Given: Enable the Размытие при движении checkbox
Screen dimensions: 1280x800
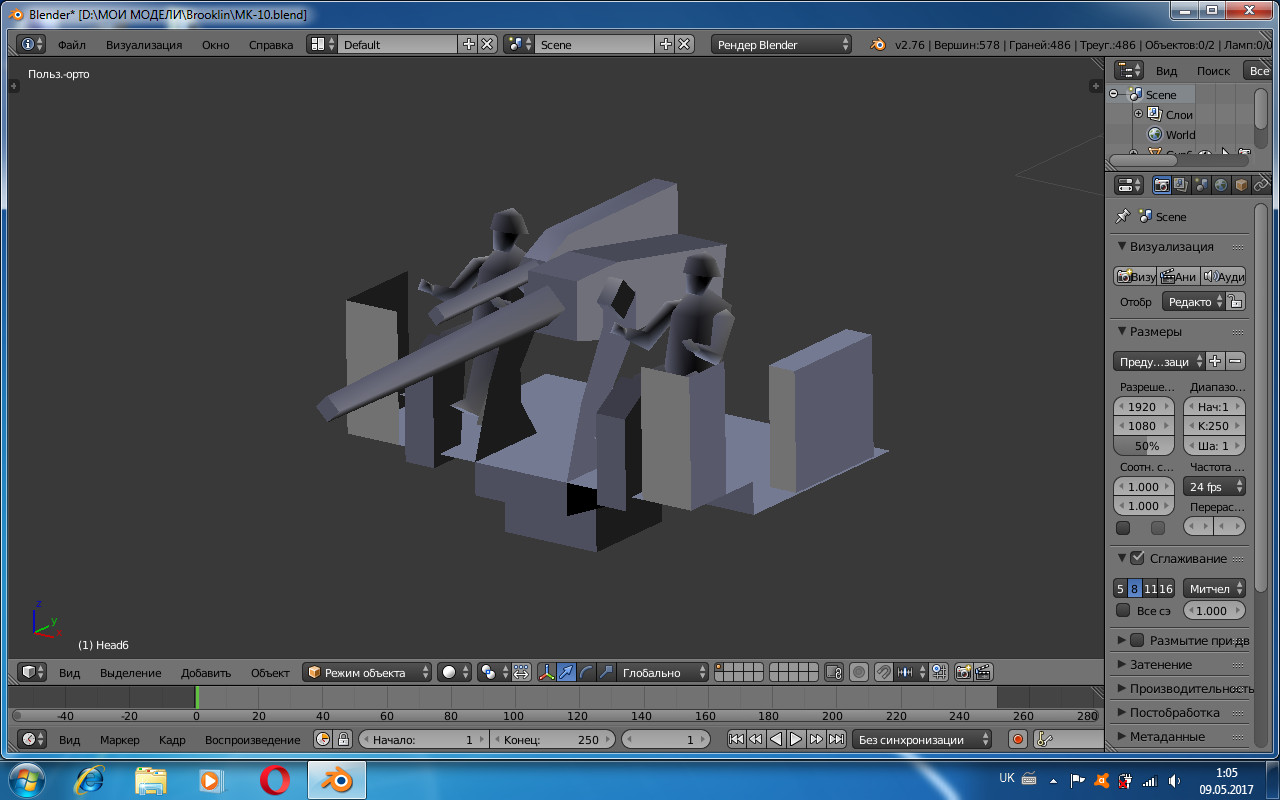Looking at the screenshot, I should click(1137, 640).
